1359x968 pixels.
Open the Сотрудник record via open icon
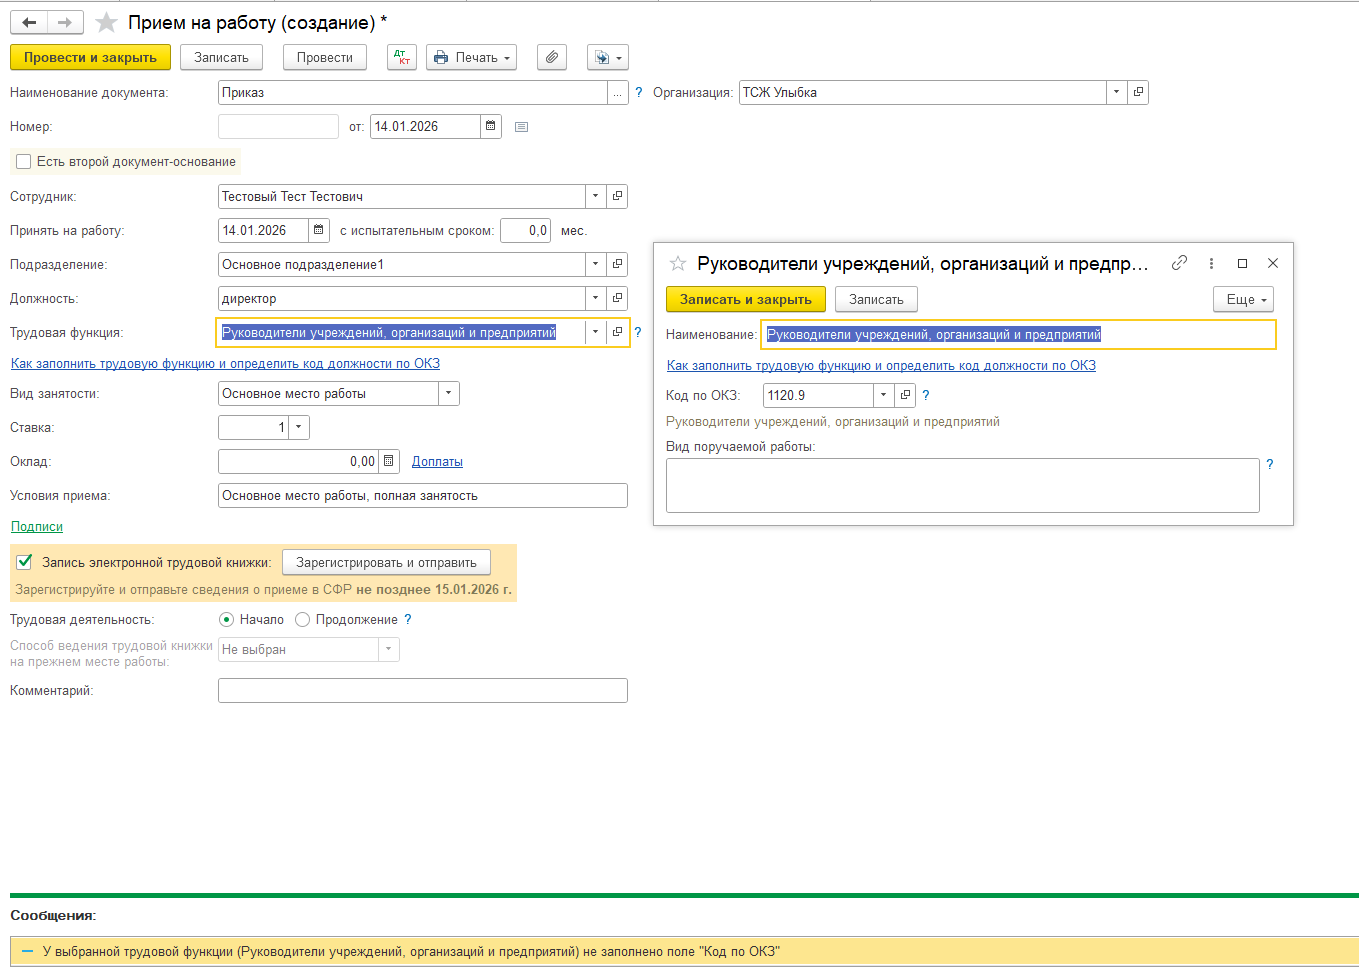pyautogui.click(x=617, y=196)
